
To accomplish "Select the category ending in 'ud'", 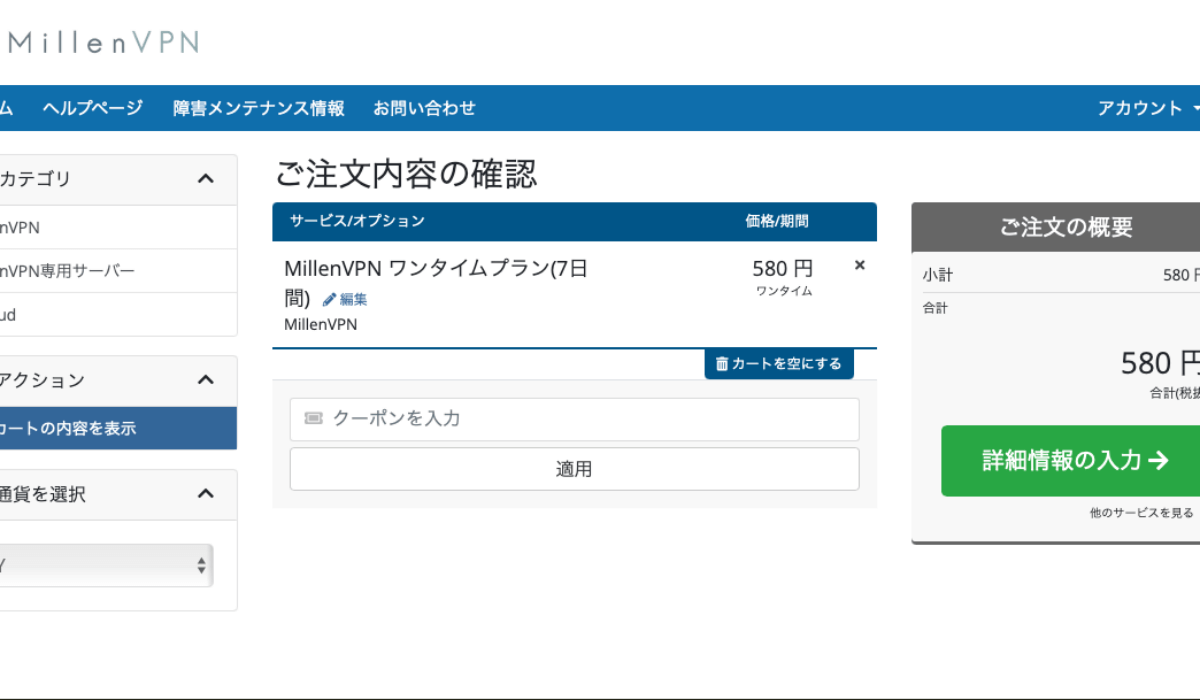I will 118,315.
